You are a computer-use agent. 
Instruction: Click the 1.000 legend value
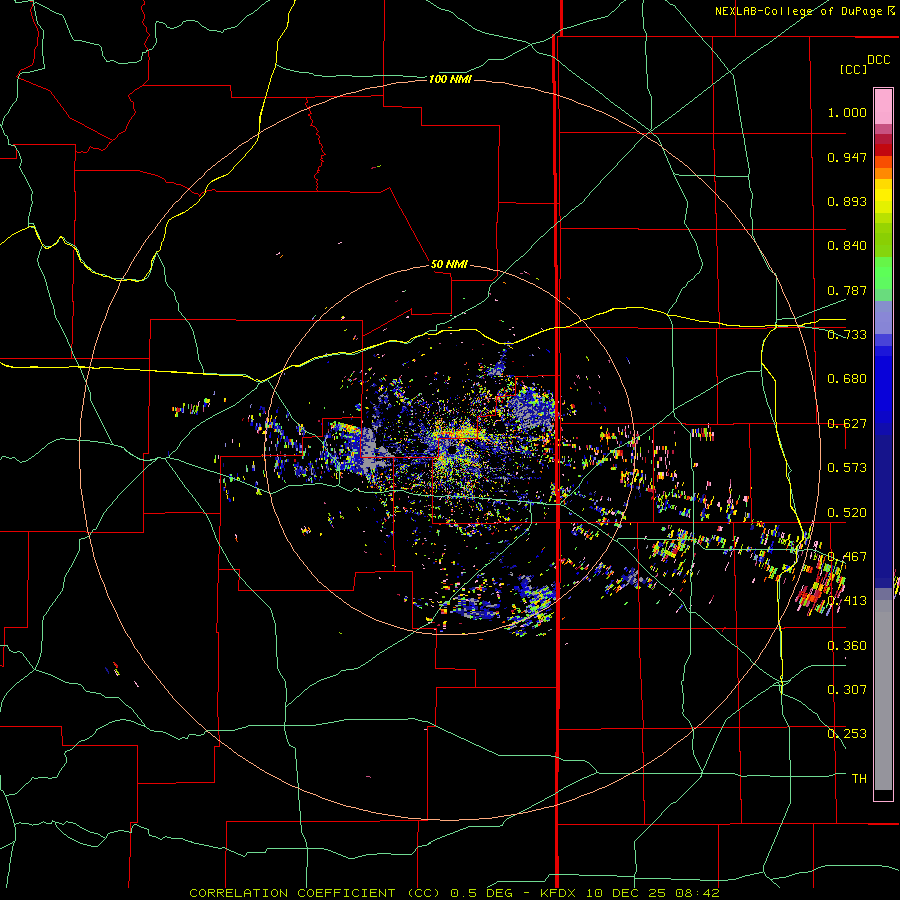[847, 112]
